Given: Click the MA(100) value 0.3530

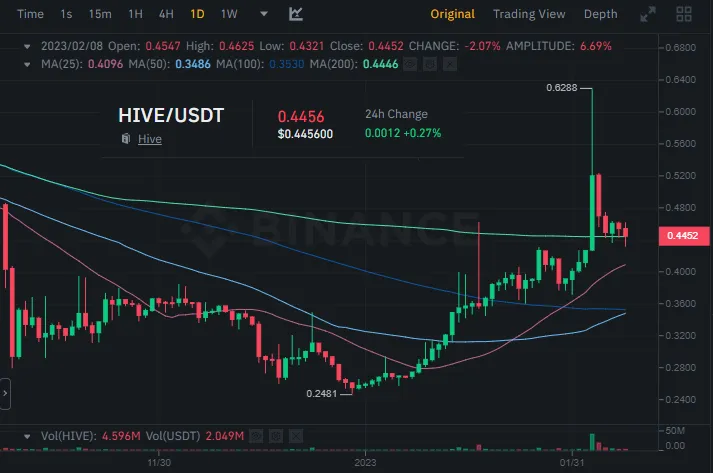Looking at the screenshot, I should (x=286, y=64).
